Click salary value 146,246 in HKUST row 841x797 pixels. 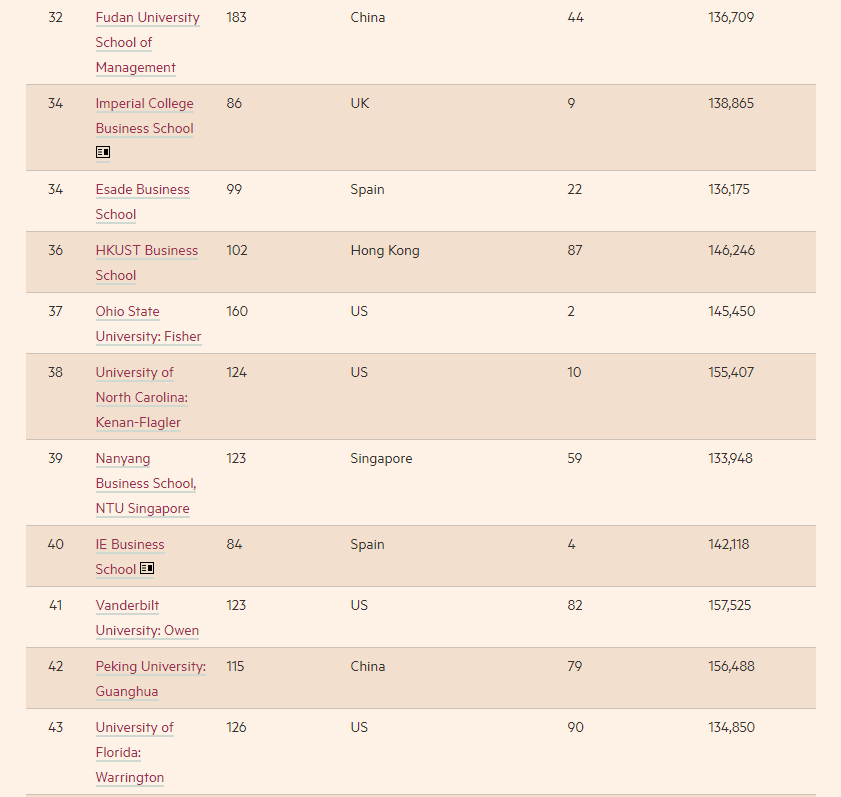[x=731, y=250]
